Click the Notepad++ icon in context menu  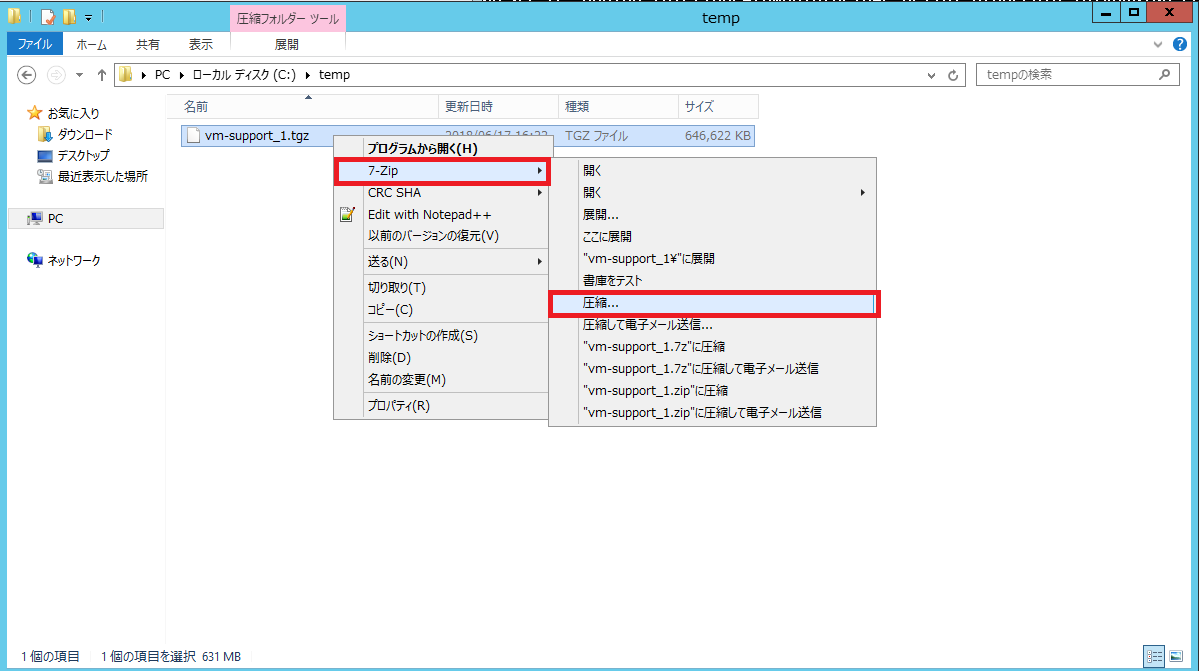coord(347,215)
